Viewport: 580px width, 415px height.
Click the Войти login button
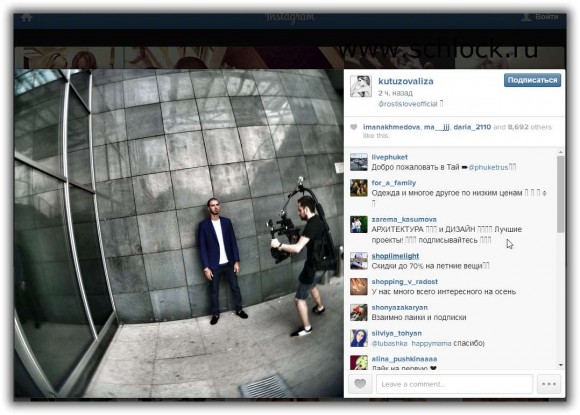click(540, 17)
